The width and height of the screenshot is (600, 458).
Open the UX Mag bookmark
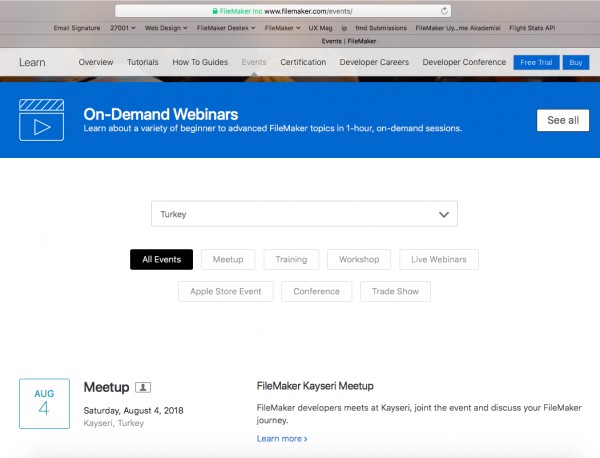click(x=321, y=28)
